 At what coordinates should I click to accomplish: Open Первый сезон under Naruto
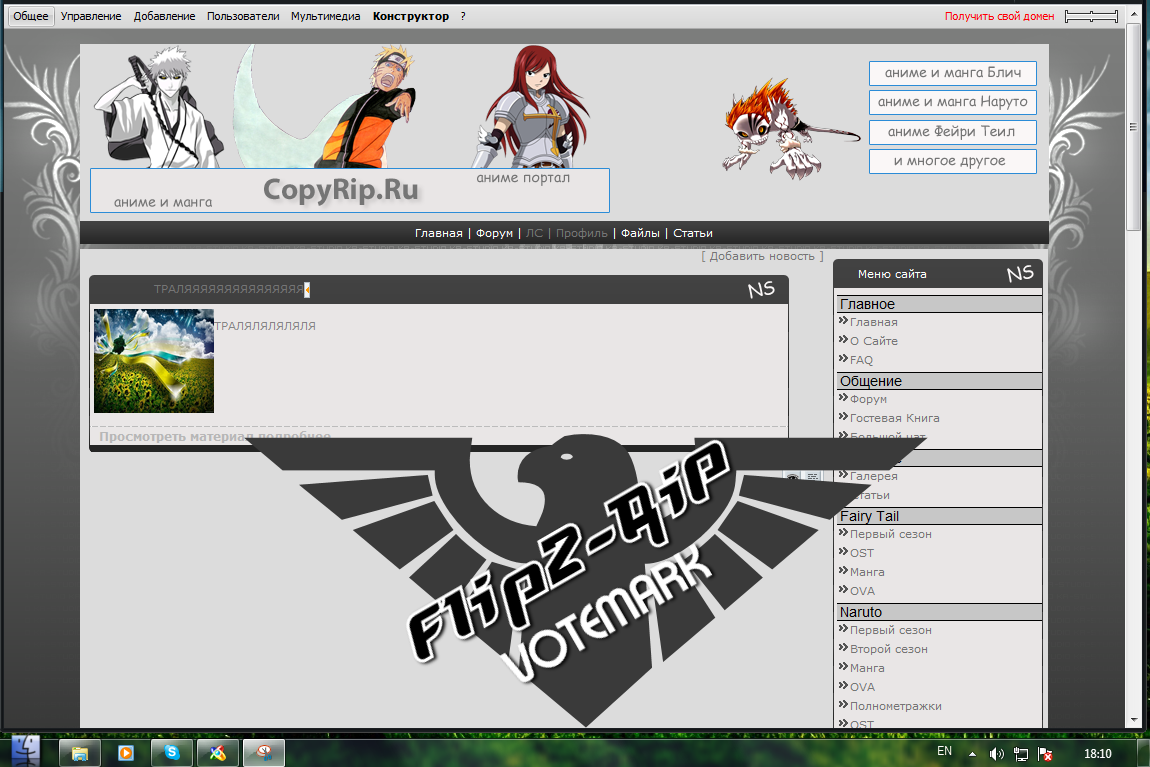coord(890,630)
